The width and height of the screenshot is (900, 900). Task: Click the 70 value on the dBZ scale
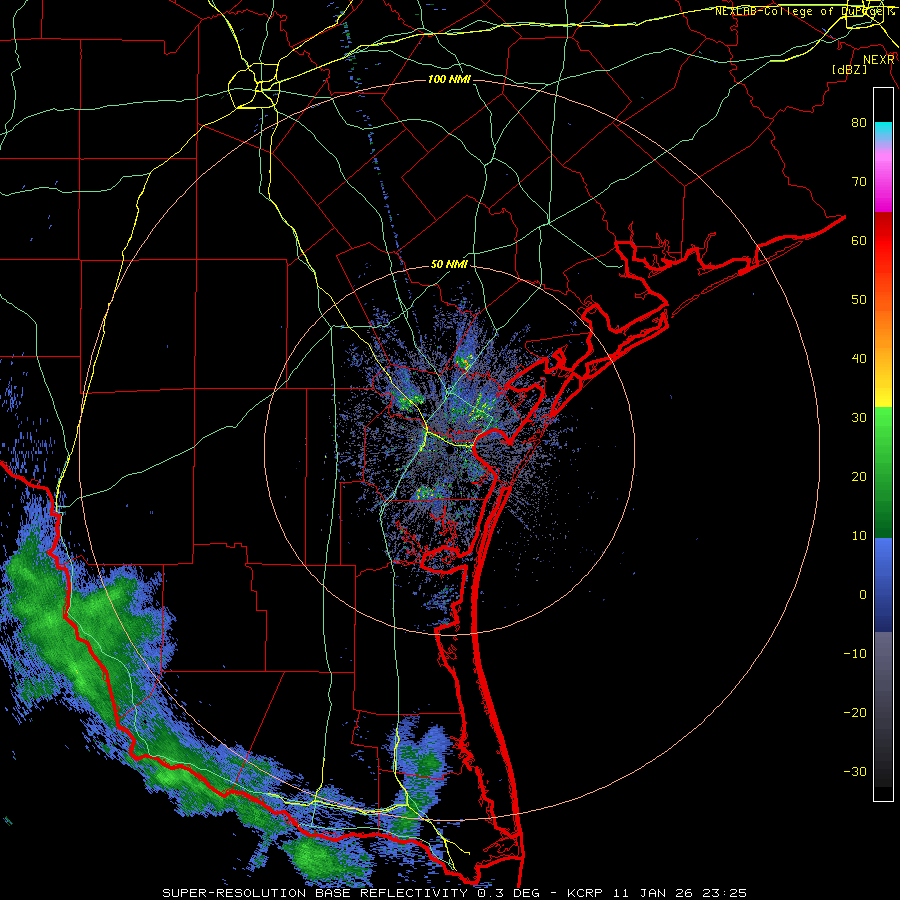click(x=859, y=181)
